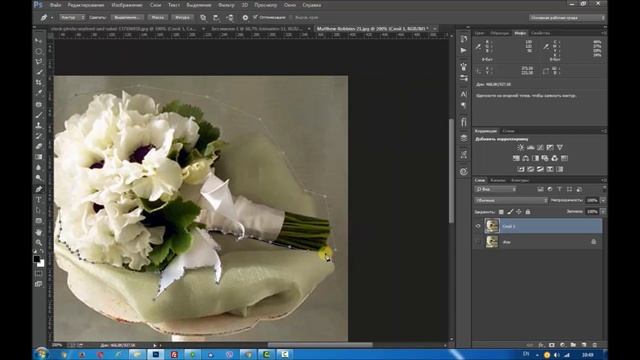640x360 pixels.
Task: Add a Hue/Saturation adjustment
Action: pyautogui.click(x=516, y=158)
